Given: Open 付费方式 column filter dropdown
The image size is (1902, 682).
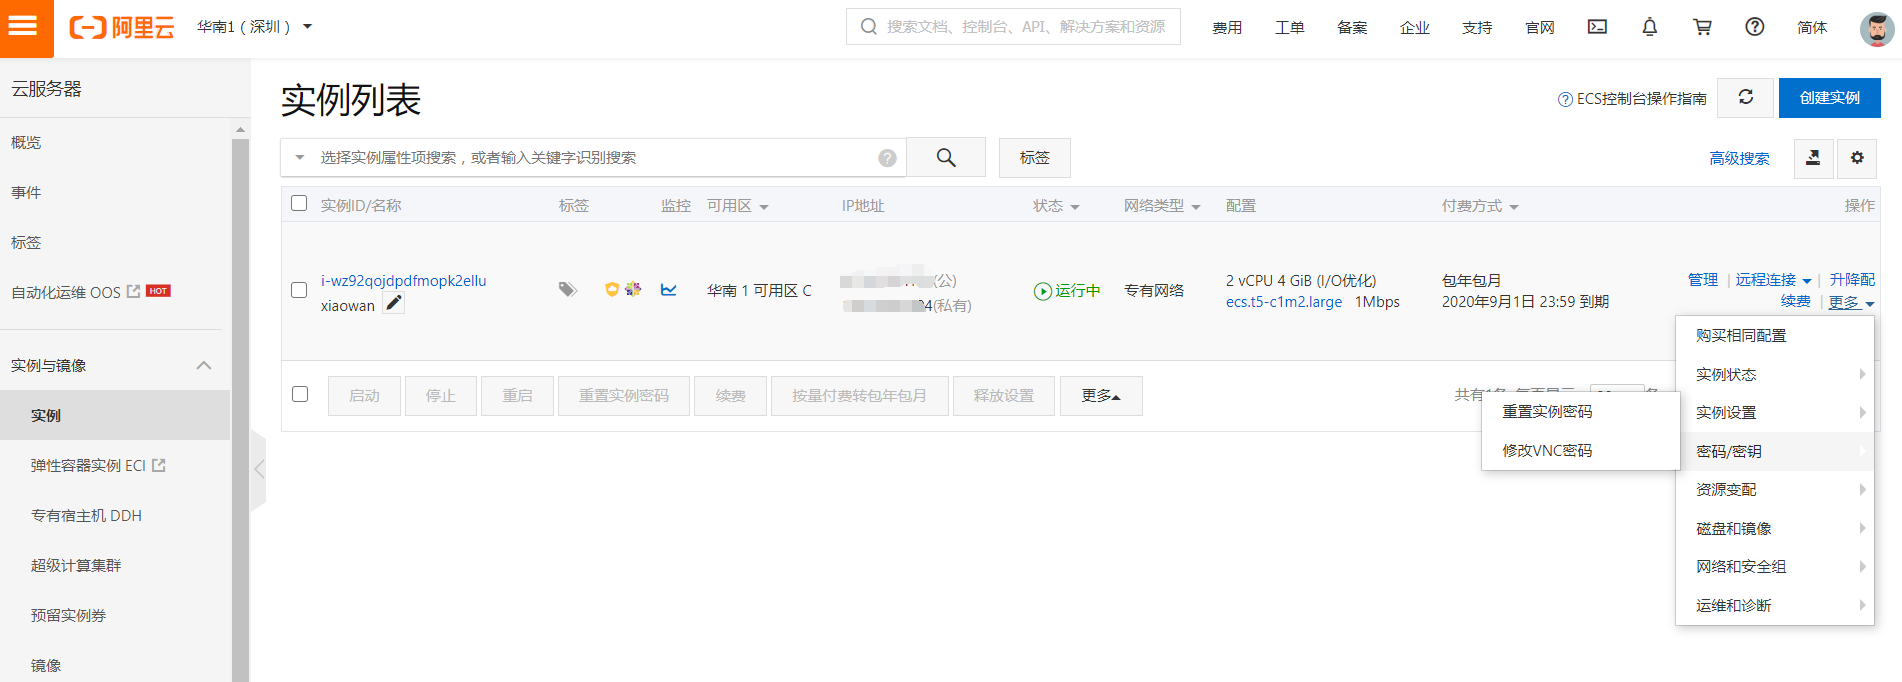Looking at the screenshot, I should (x=1514, y=207).
